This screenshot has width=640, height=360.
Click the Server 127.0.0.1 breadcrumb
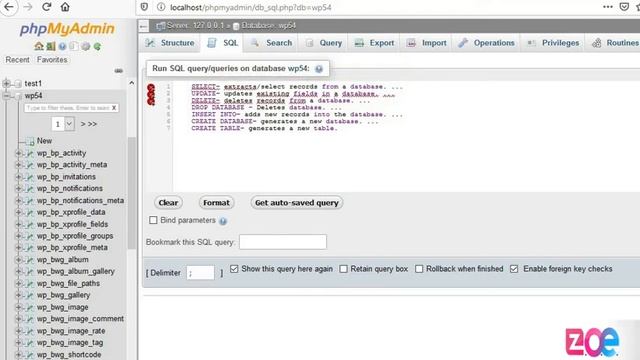(x=195, y=25)
